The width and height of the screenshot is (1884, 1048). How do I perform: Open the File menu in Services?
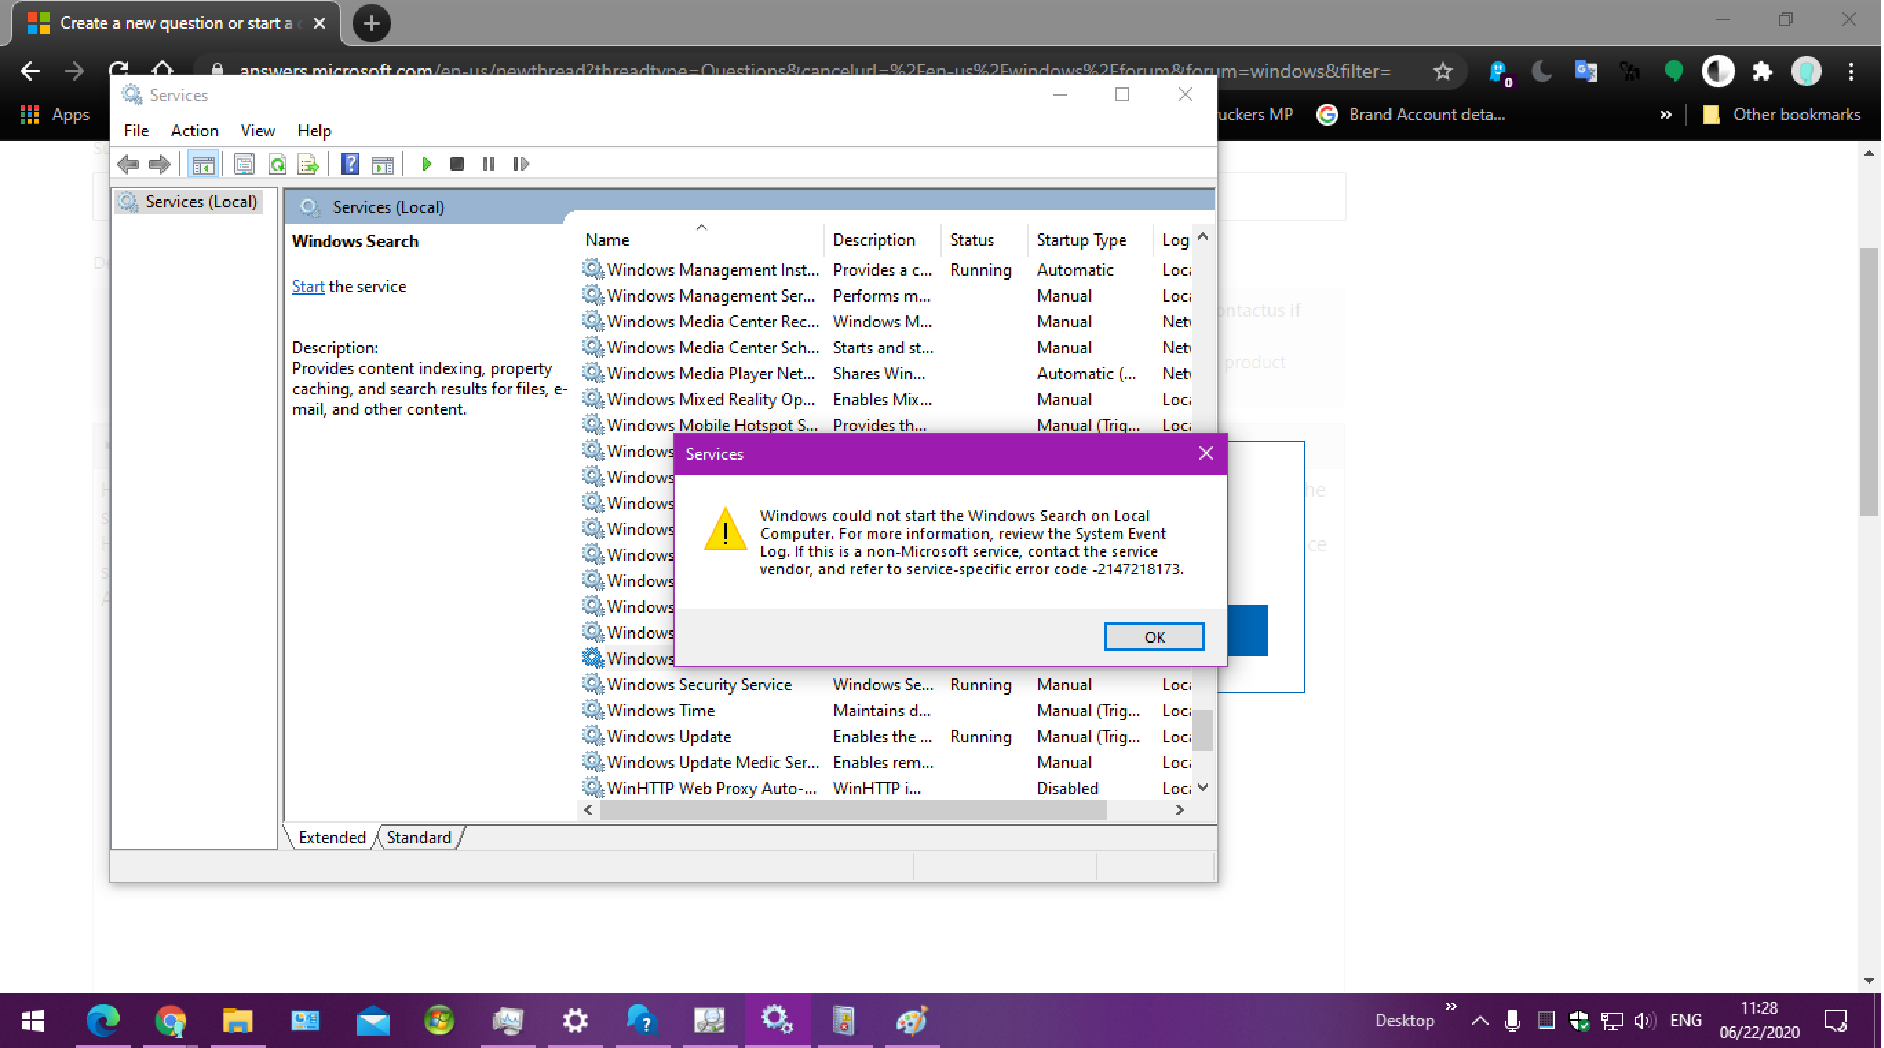coord(136,130)
